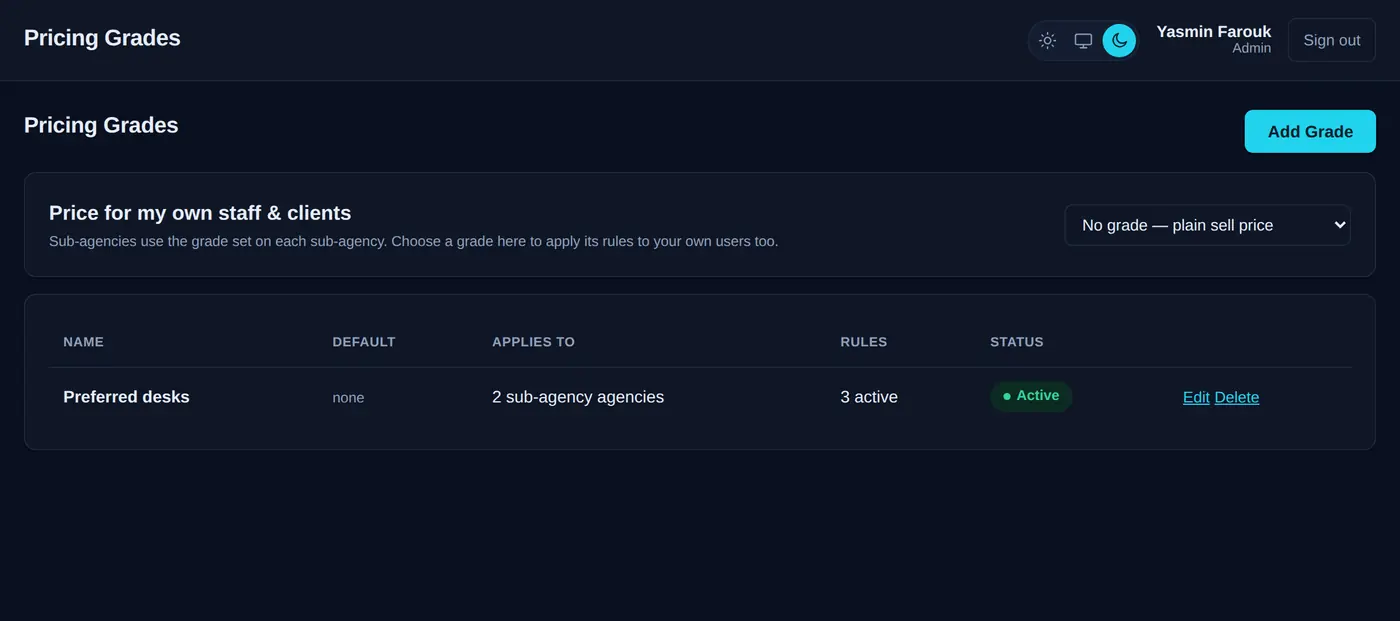Click the Yasmin Farouk user name
The height and width of the screenshot is (621, 1400).
point(1214,31)
